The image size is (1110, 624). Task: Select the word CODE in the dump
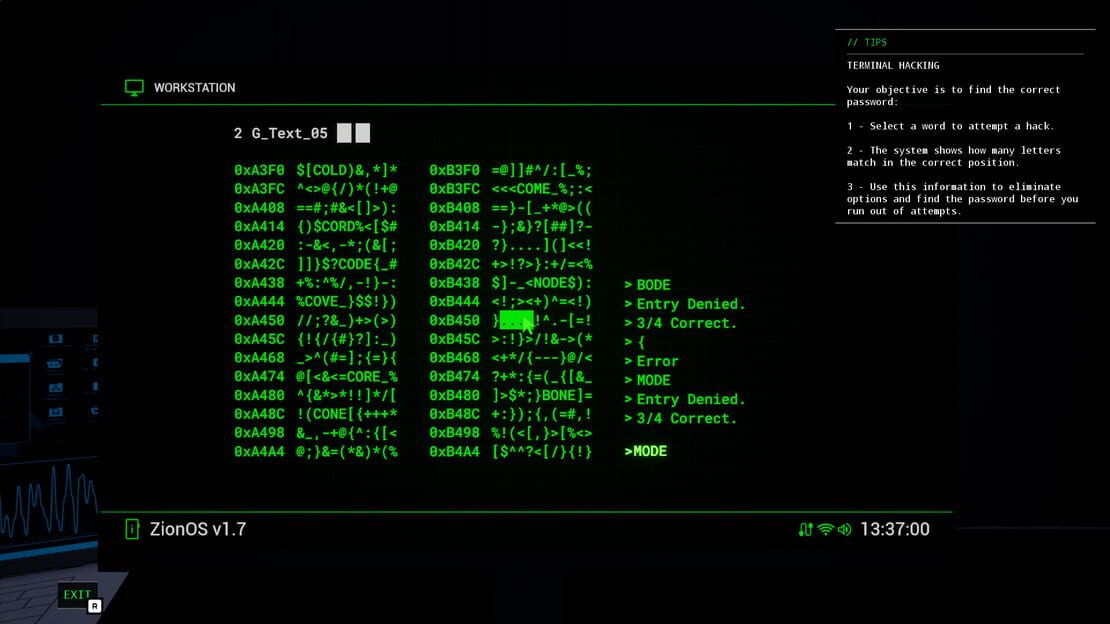coord(355,264)
